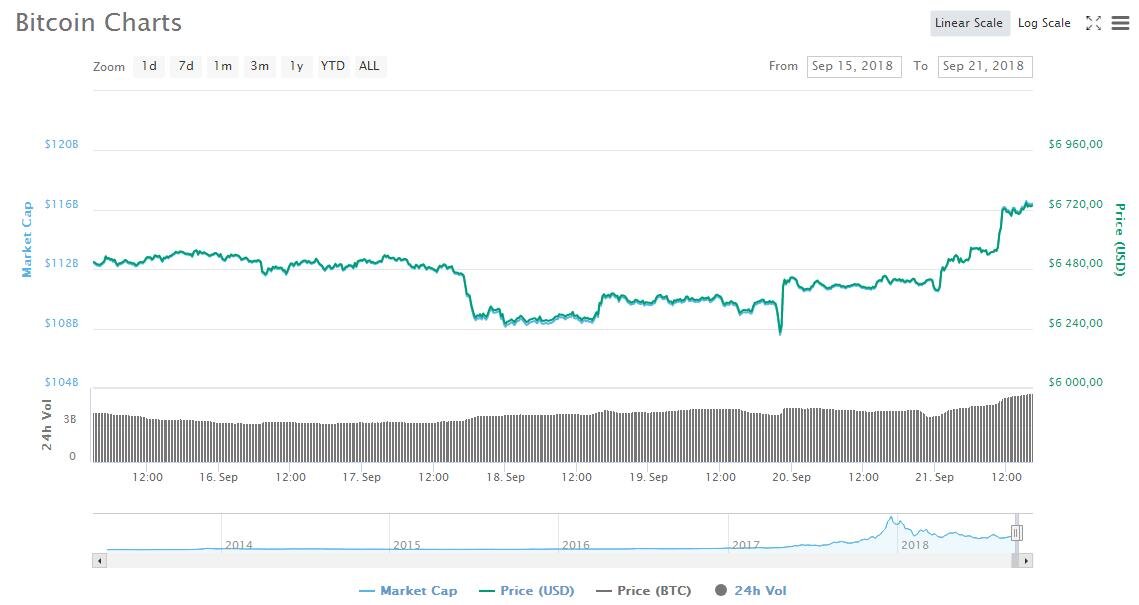Set zoom to 1m
The height and width of the screenshot is (605, 1139).
[222, 66]
